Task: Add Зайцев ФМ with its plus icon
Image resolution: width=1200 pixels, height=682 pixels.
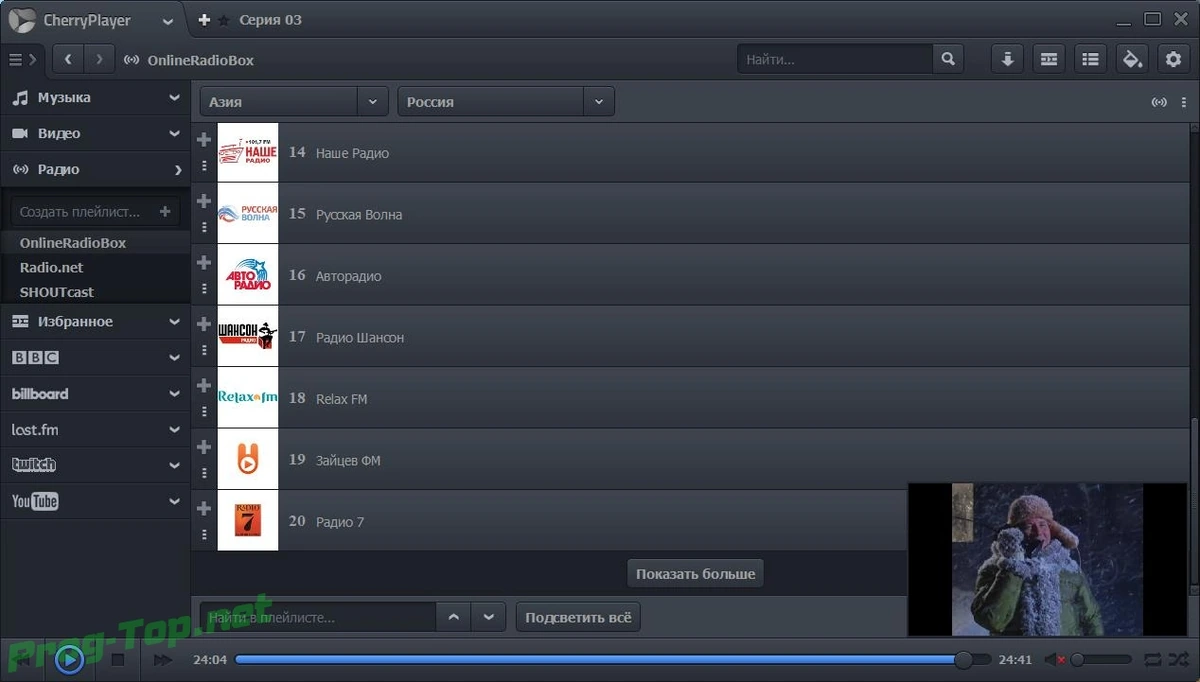Action: click(x=204, y=447)
